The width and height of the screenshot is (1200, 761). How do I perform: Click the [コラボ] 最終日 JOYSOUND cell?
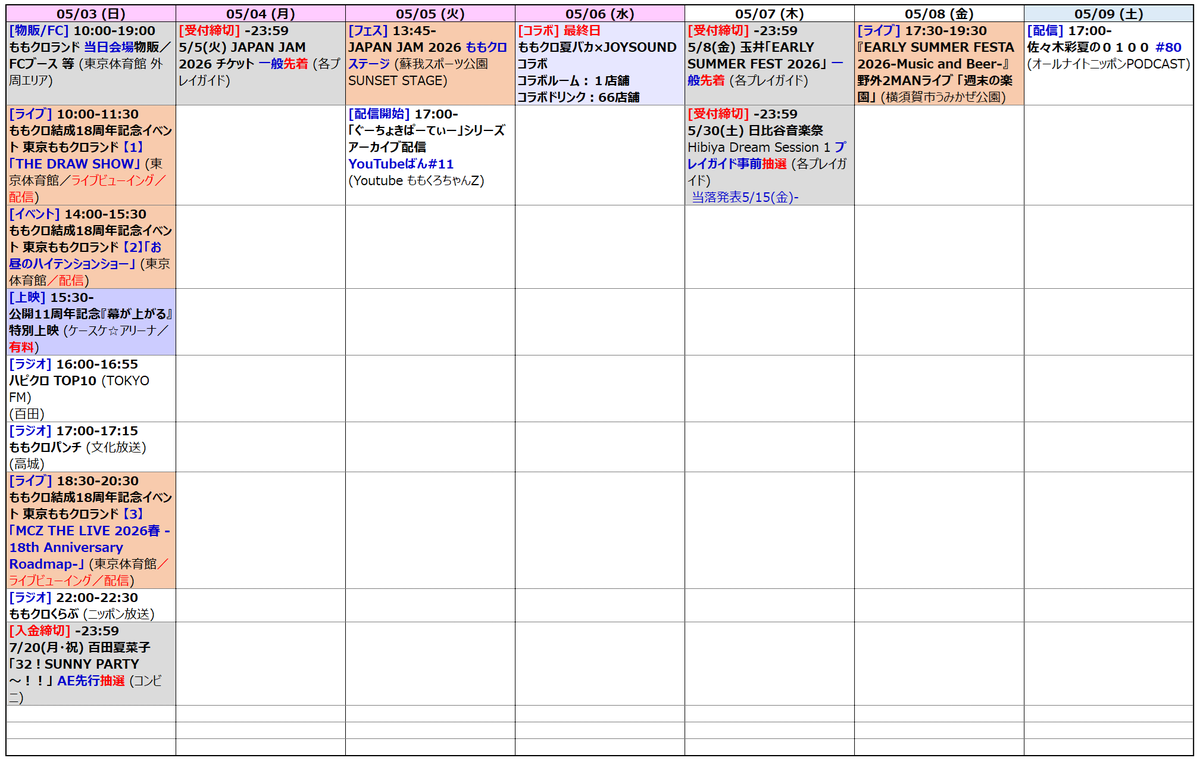tap(600, 63)
